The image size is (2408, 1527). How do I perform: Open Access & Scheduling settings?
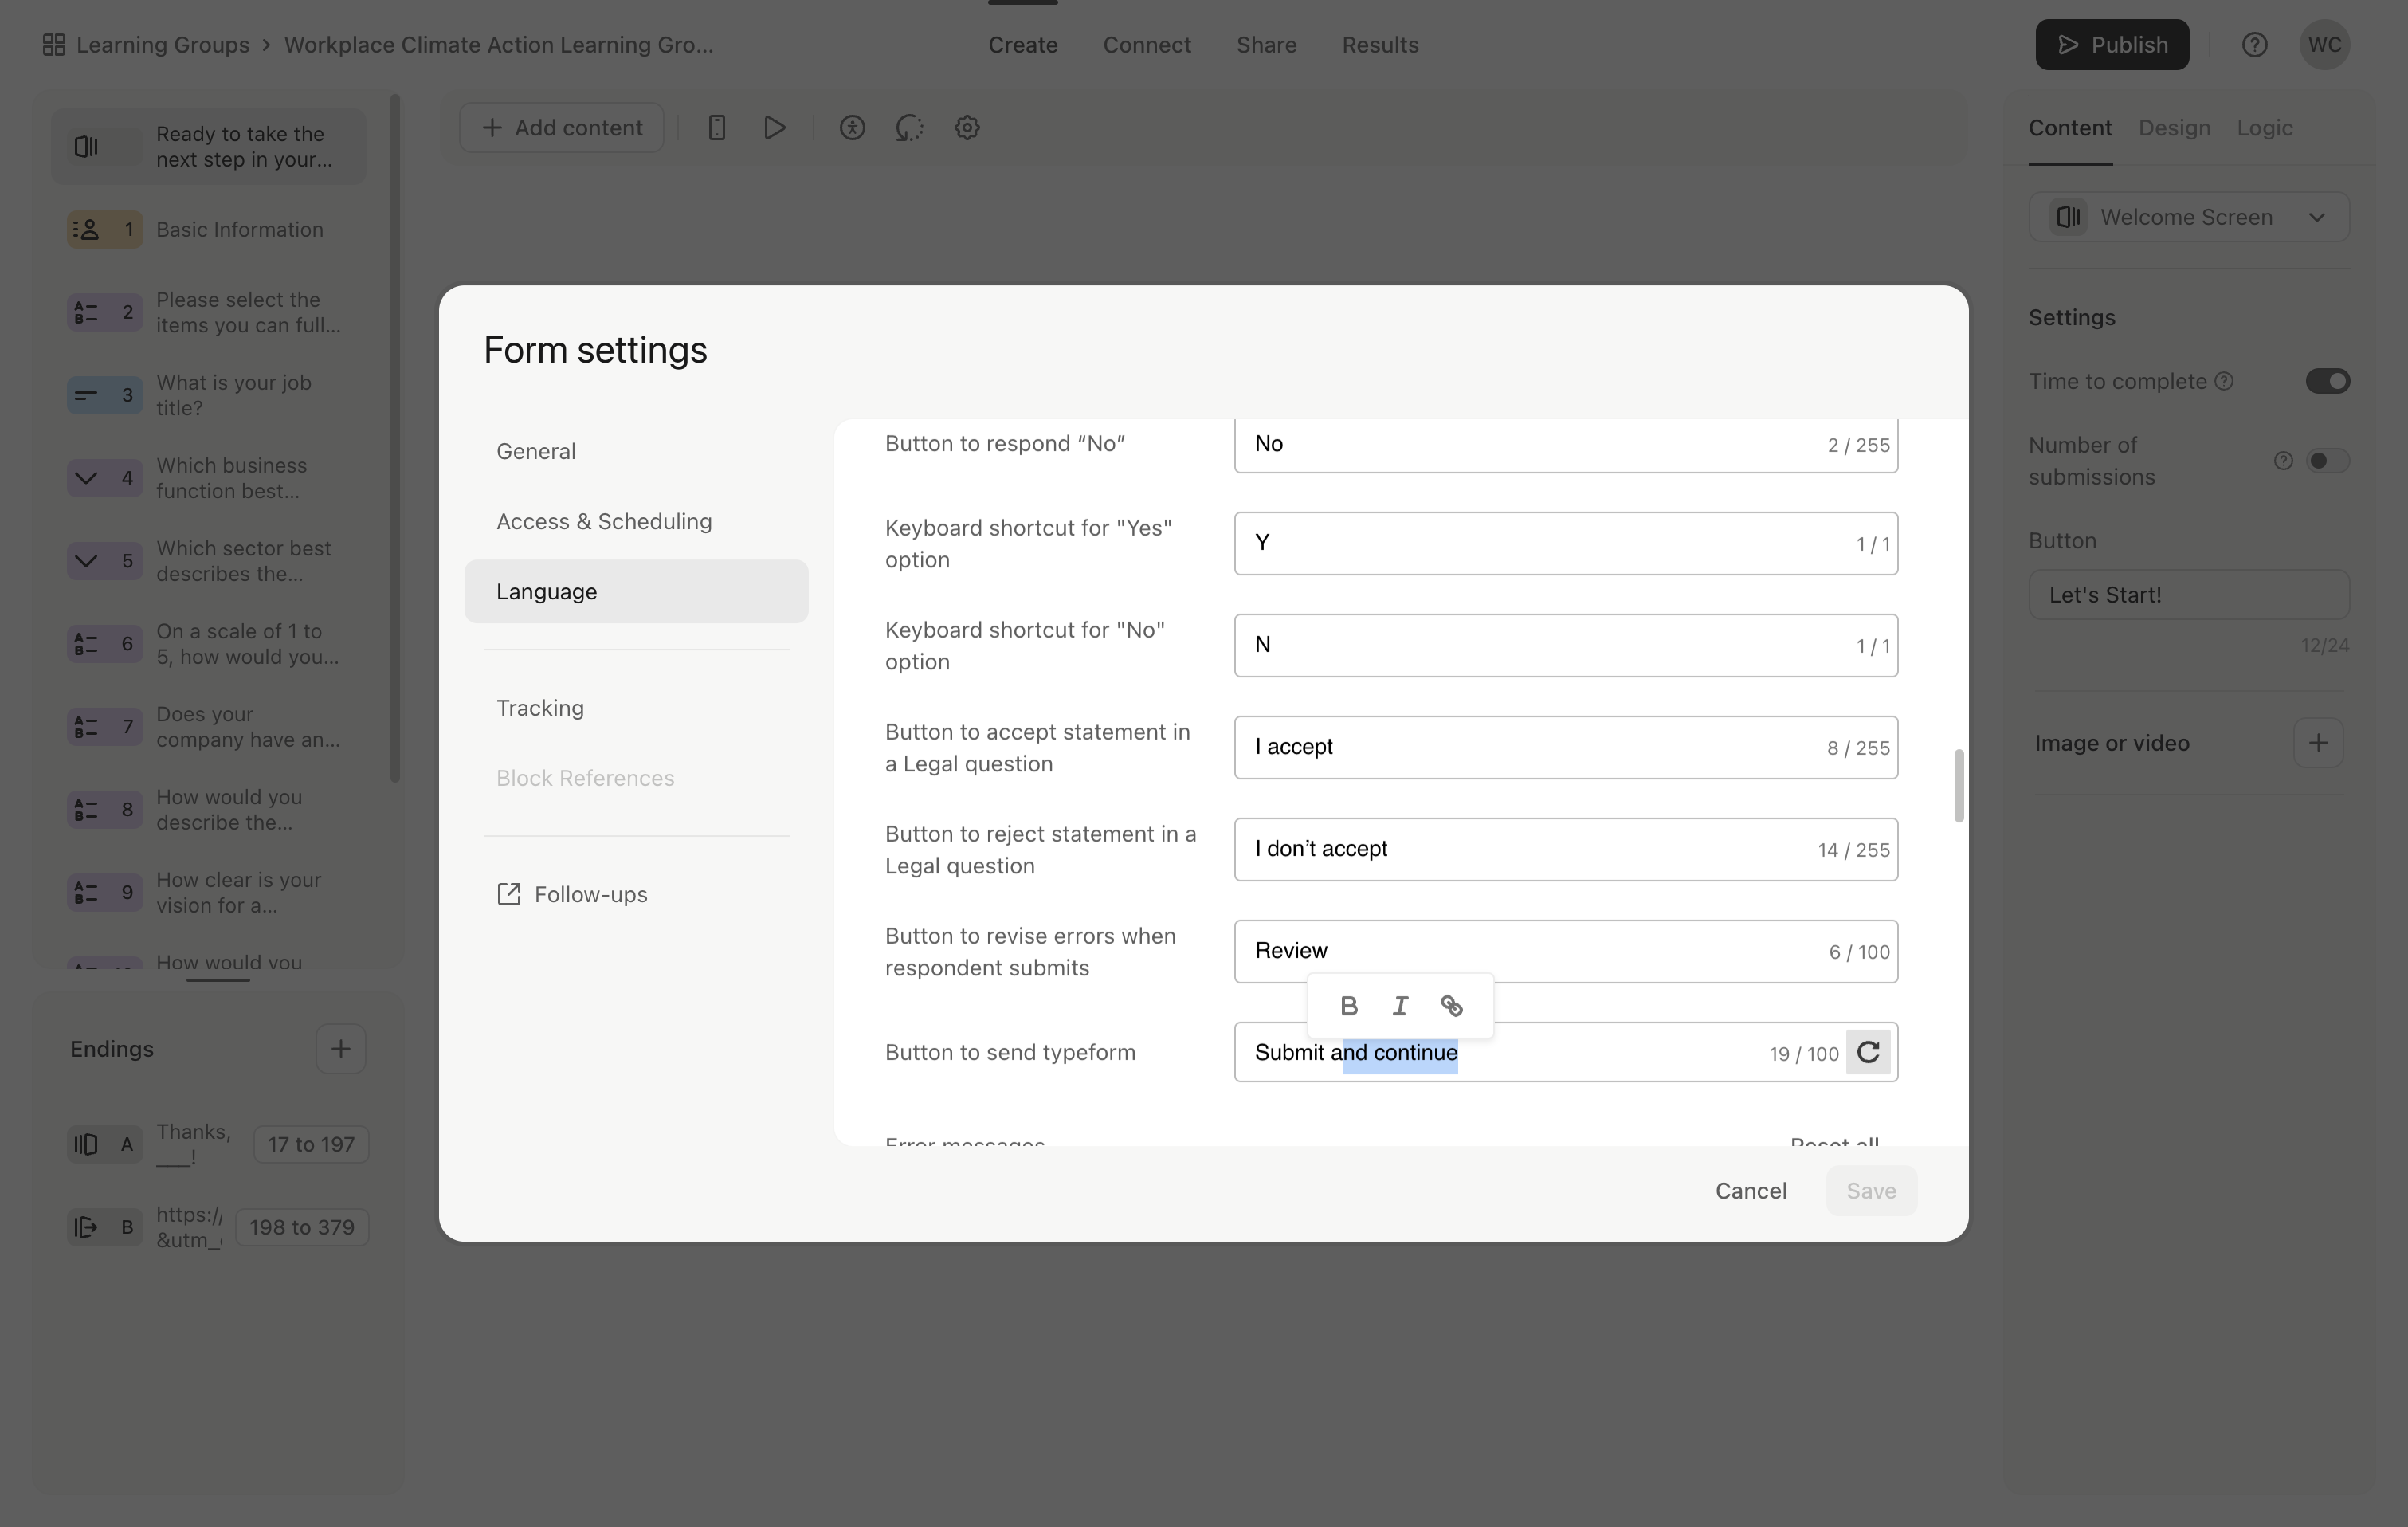coord(636,521)
